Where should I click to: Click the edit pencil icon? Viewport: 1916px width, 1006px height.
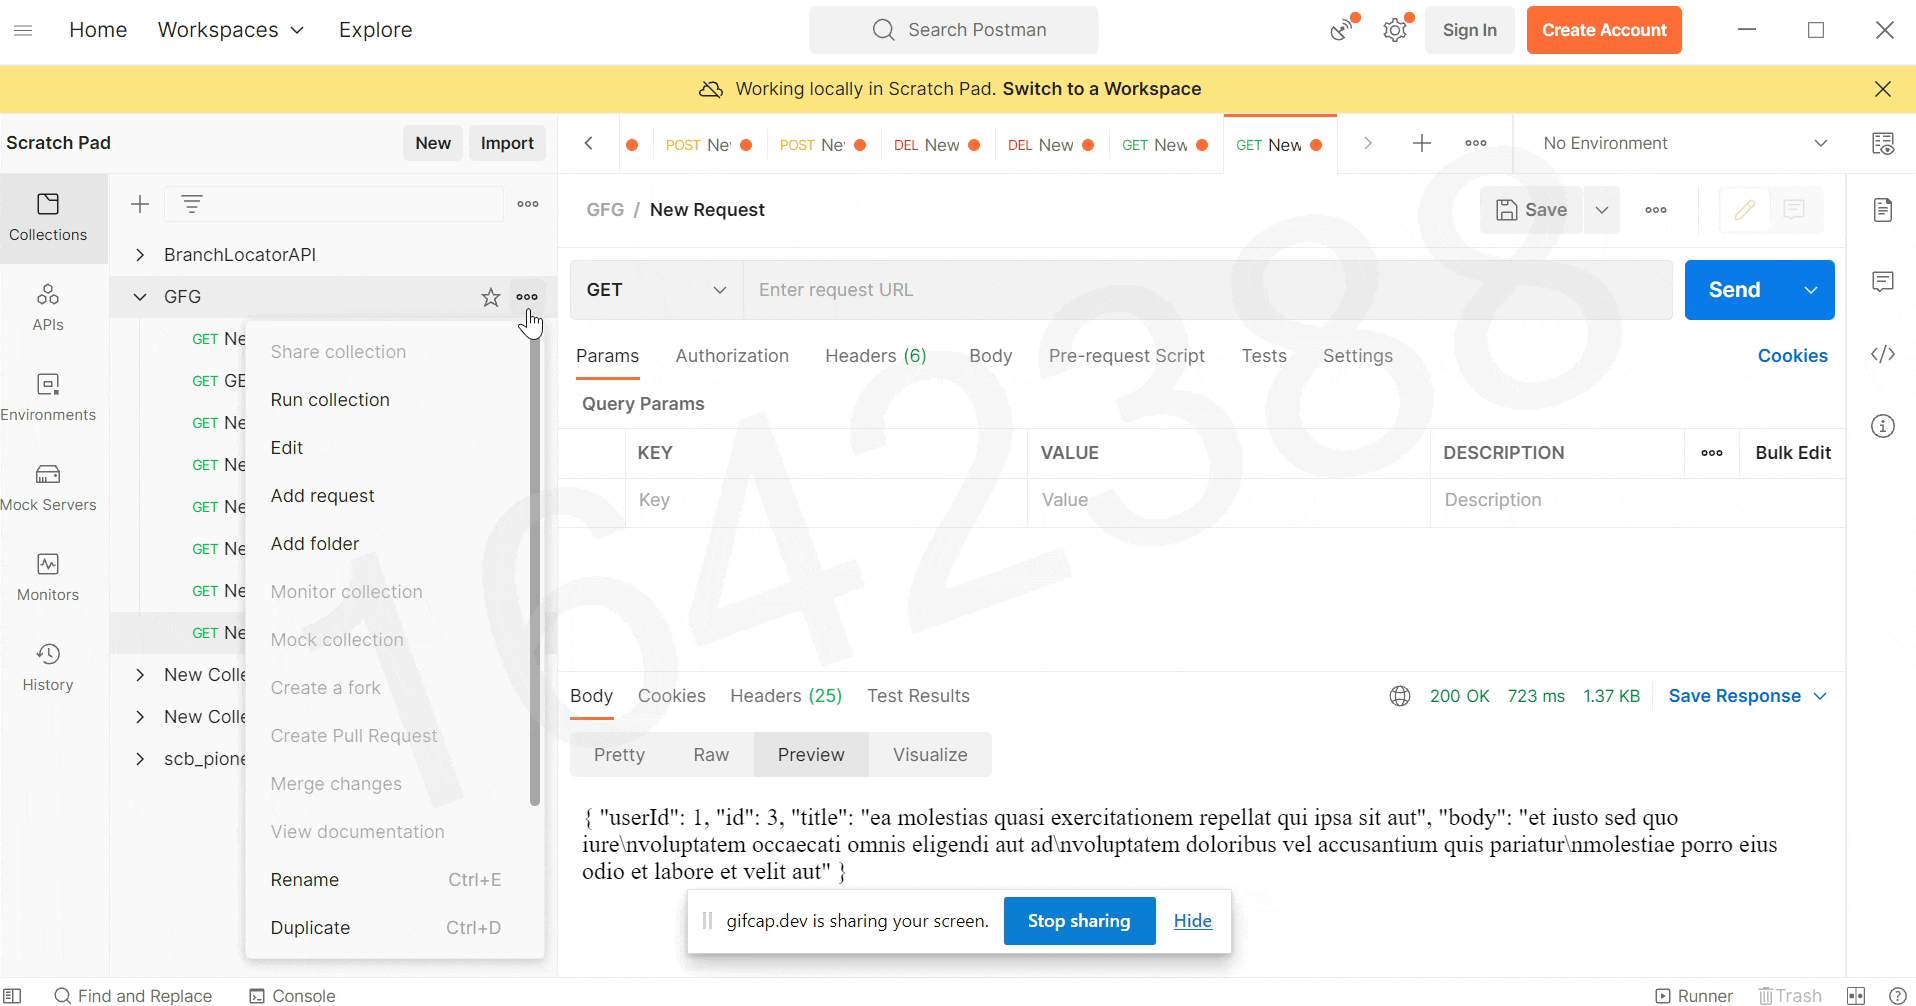(1744, 210)
